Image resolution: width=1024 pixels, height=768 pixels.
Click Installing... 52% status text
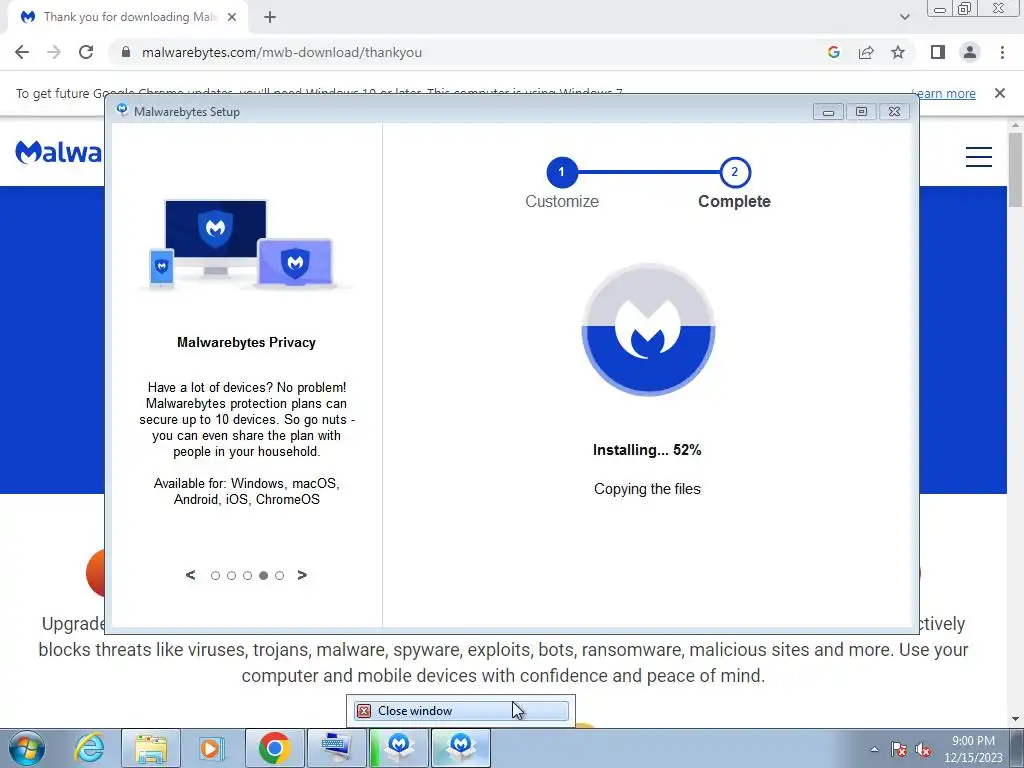pos(647,450)
